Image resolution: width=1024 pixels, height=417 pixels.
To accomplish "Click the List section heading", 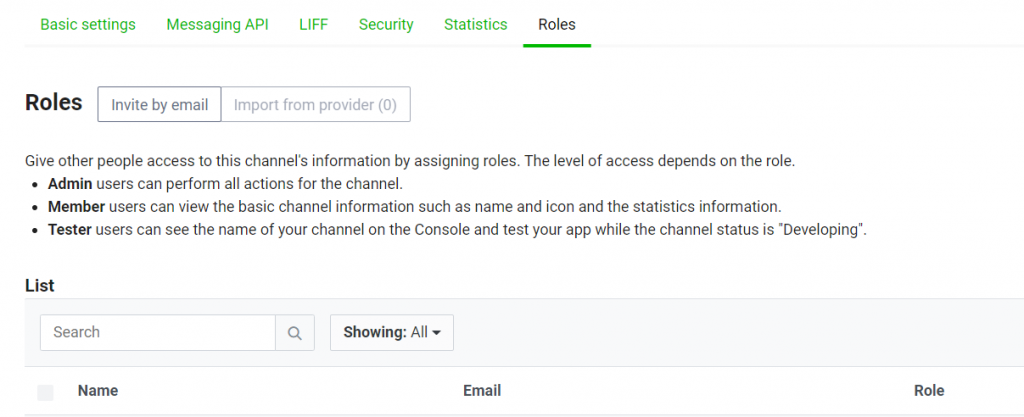I will click(x=40, y=286).
